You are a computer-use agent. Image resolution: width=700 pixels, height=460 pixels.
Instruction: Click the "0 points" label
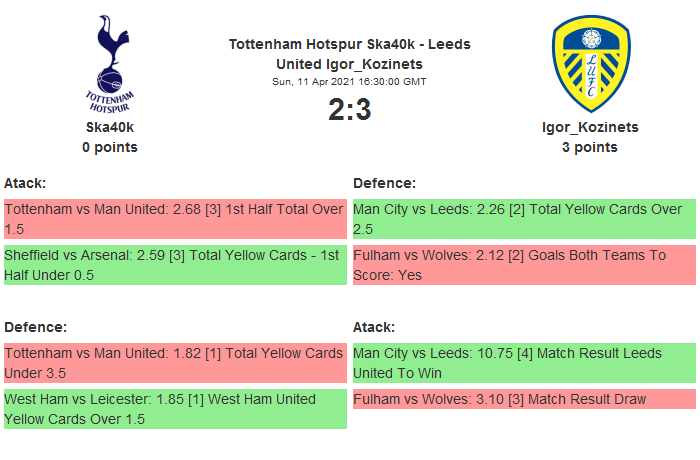coord(110,147)
